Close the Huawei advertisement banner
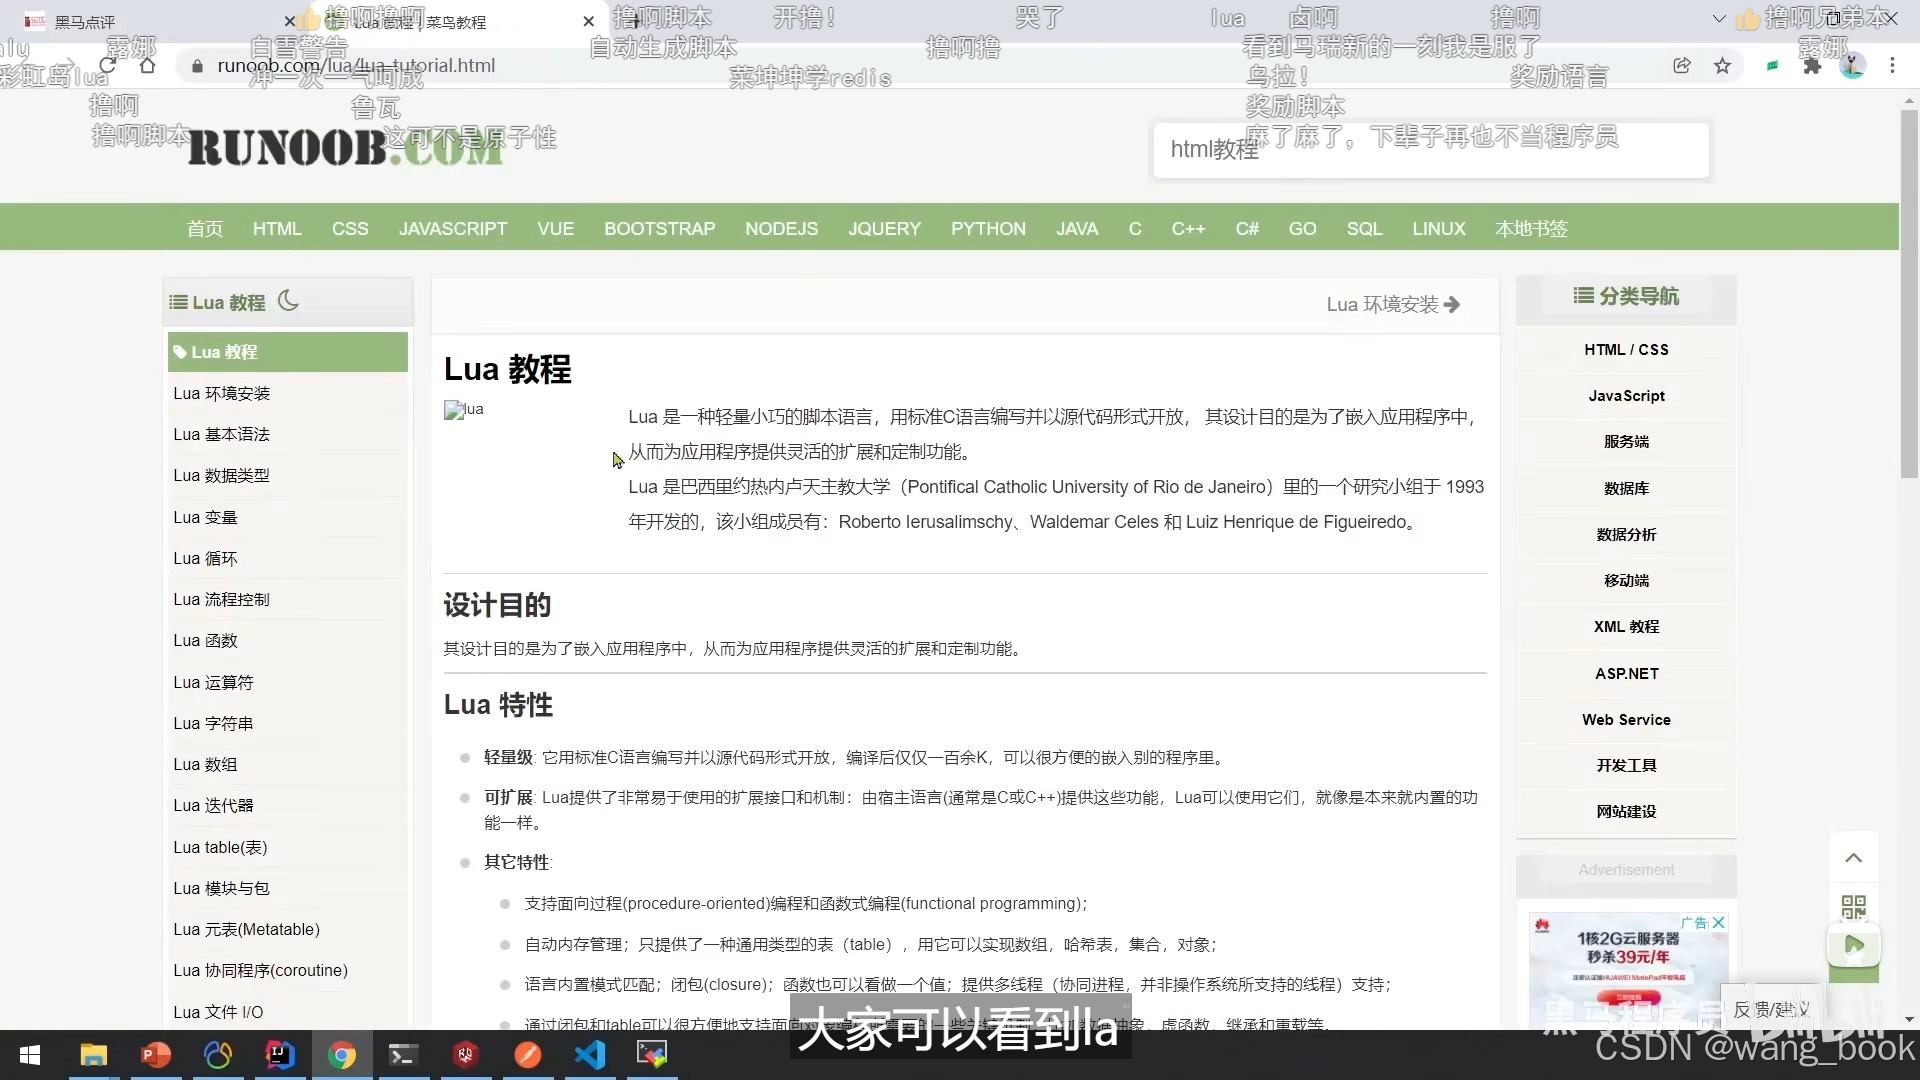Screen dimensions: 1920x1080 [x=1718, y=923]
